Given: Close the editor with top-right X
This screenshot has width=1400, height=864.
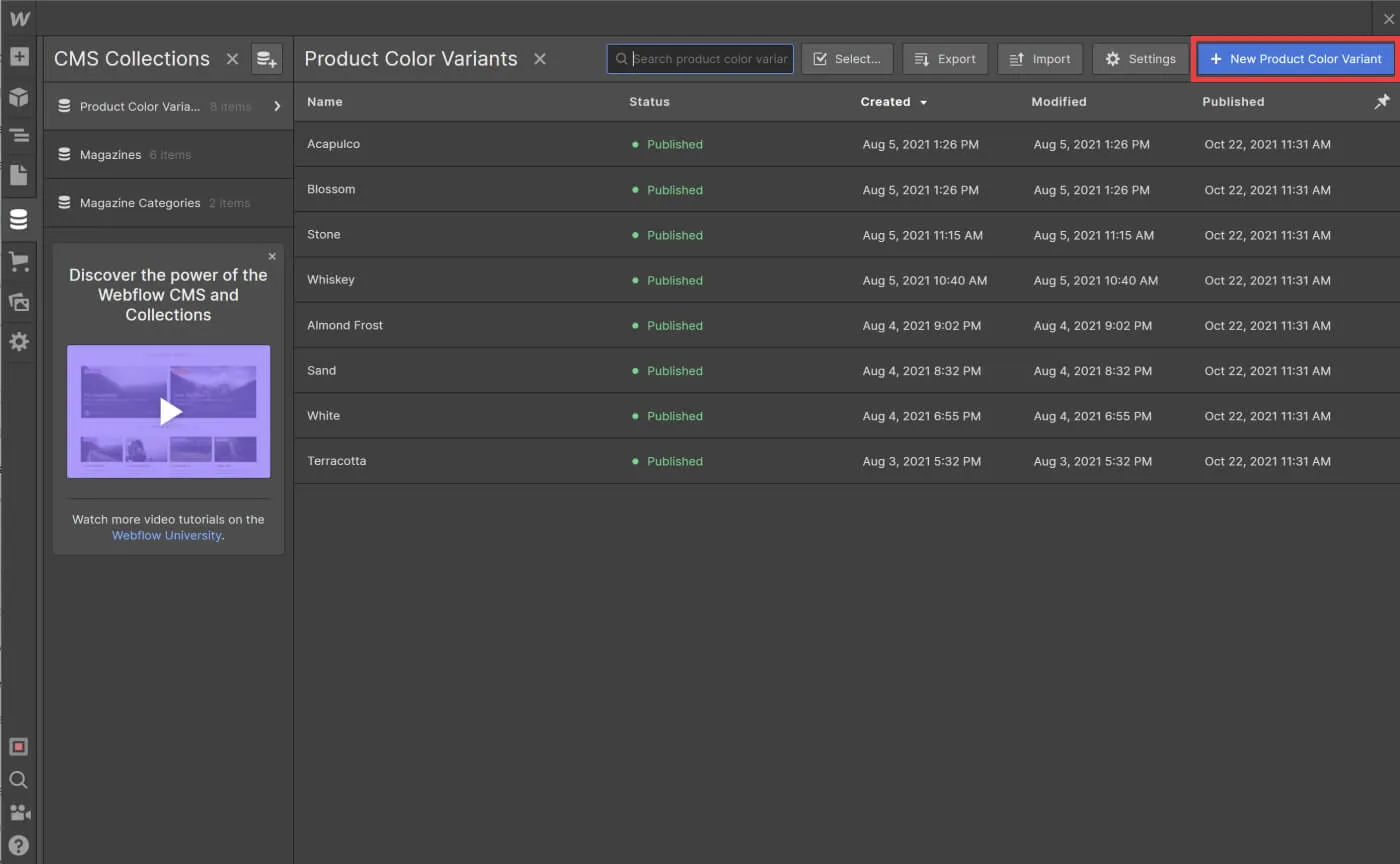Looking at the screenshot, I should pos(1388,19).
